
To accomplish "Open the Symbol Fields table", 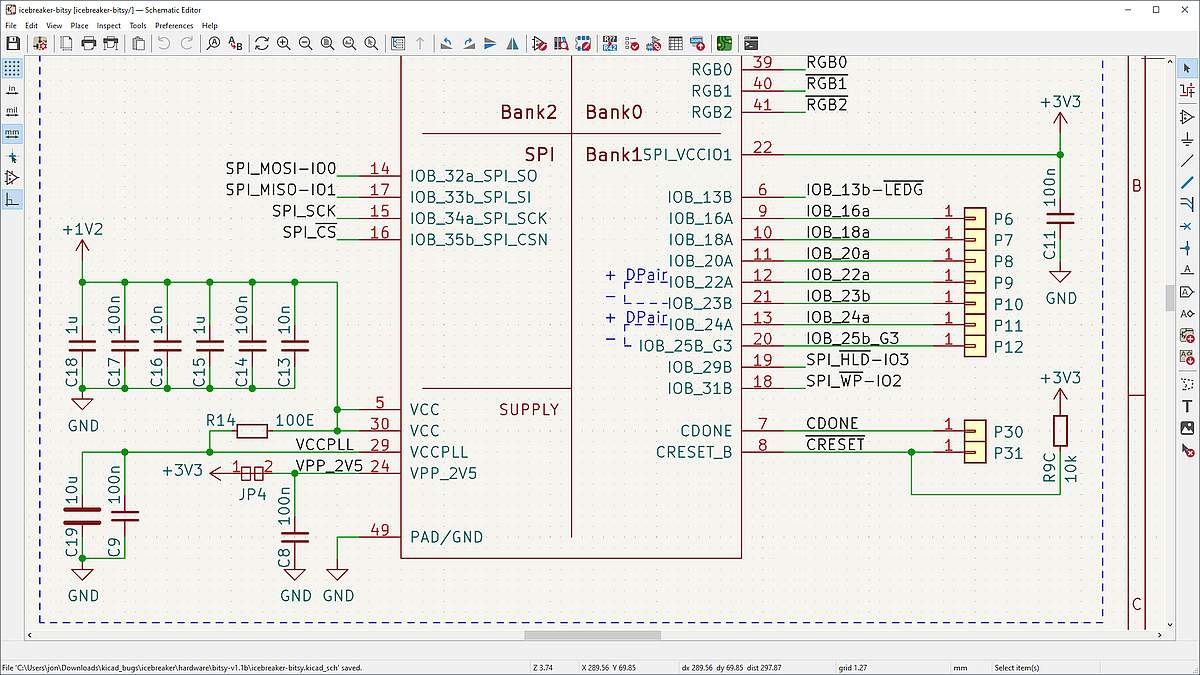I will click(676, 44).
